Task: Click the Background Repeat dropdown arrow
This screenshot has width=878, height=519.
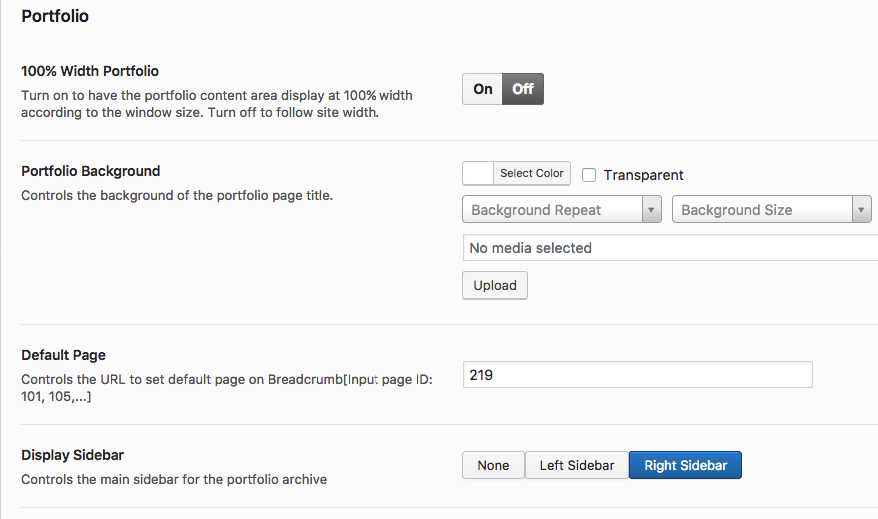Action: click(x=651, y=210)
